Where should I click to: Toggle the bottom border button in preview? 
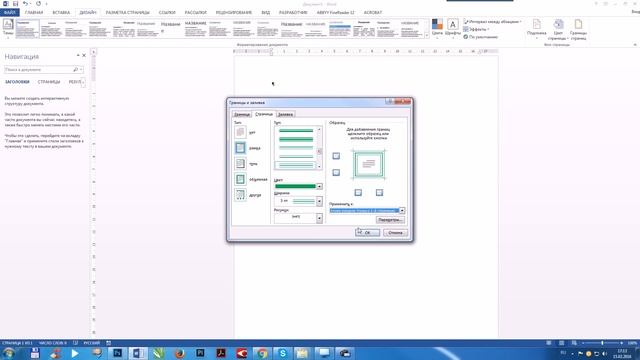336,173
